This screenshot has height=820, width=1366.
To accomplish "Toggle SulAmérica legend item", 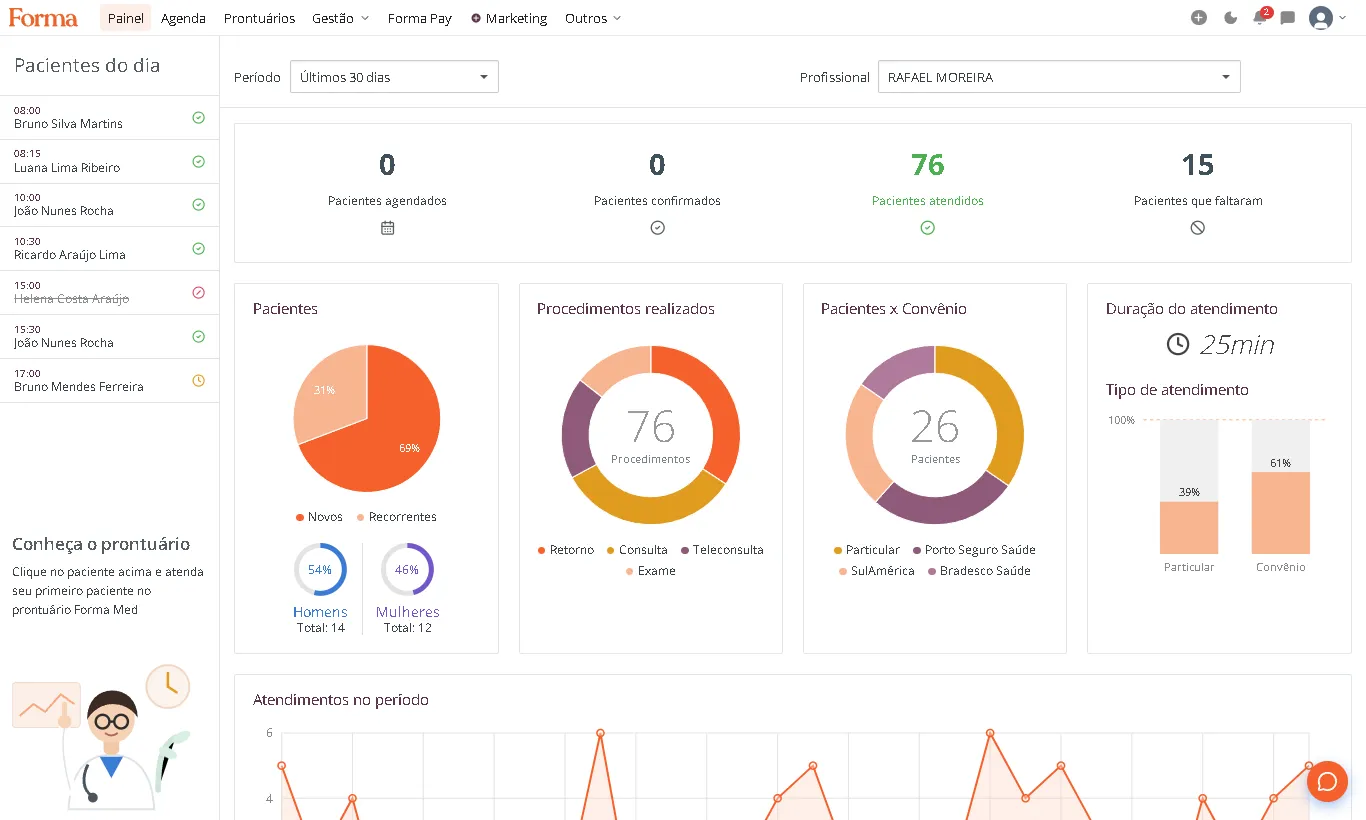I will pos(877,571).
